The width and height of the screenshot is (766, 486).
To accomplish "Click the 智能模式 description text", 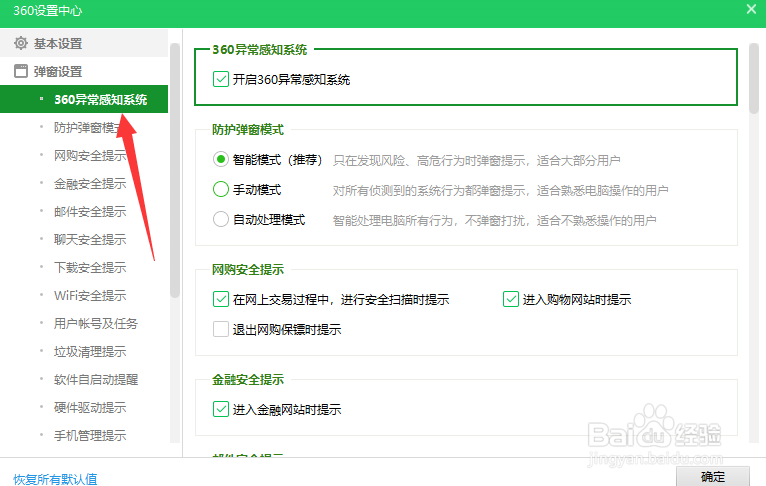I will tap(477, 160).
